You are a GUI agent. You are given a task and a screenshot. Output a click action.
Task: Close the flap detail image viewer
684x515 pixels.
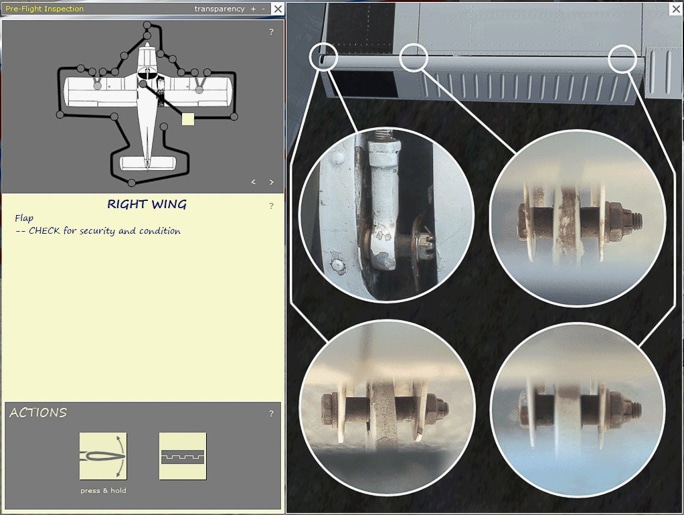[674, 9]
